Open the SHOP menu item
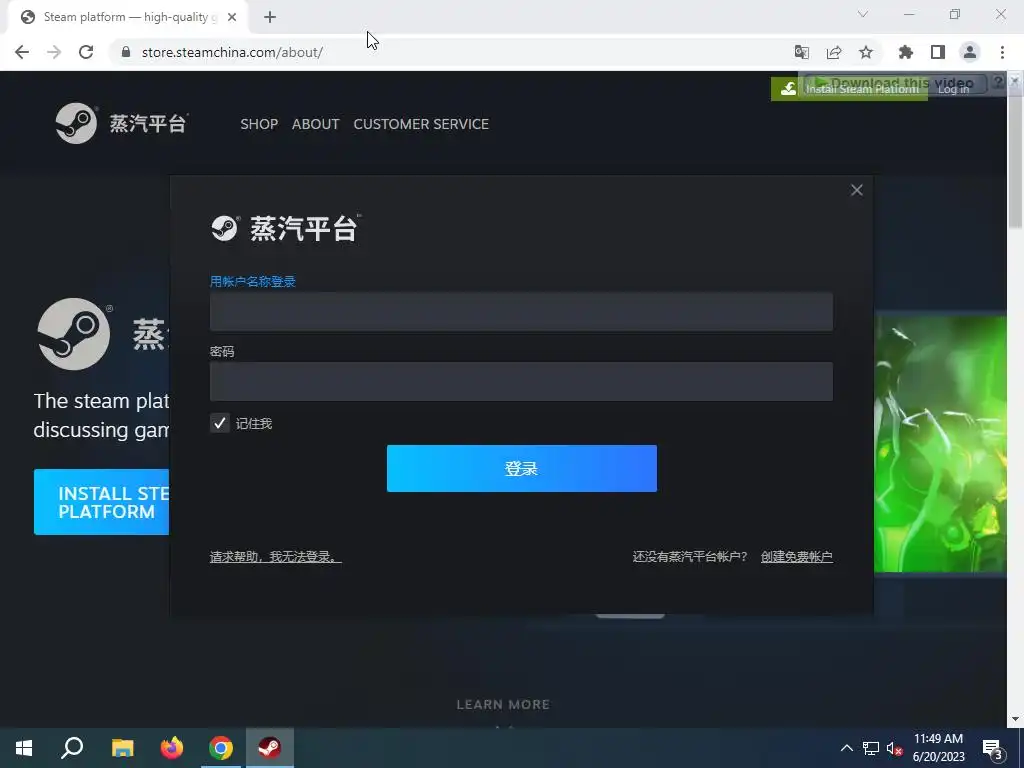This screenshot has width=1024, height=768. 259,124
